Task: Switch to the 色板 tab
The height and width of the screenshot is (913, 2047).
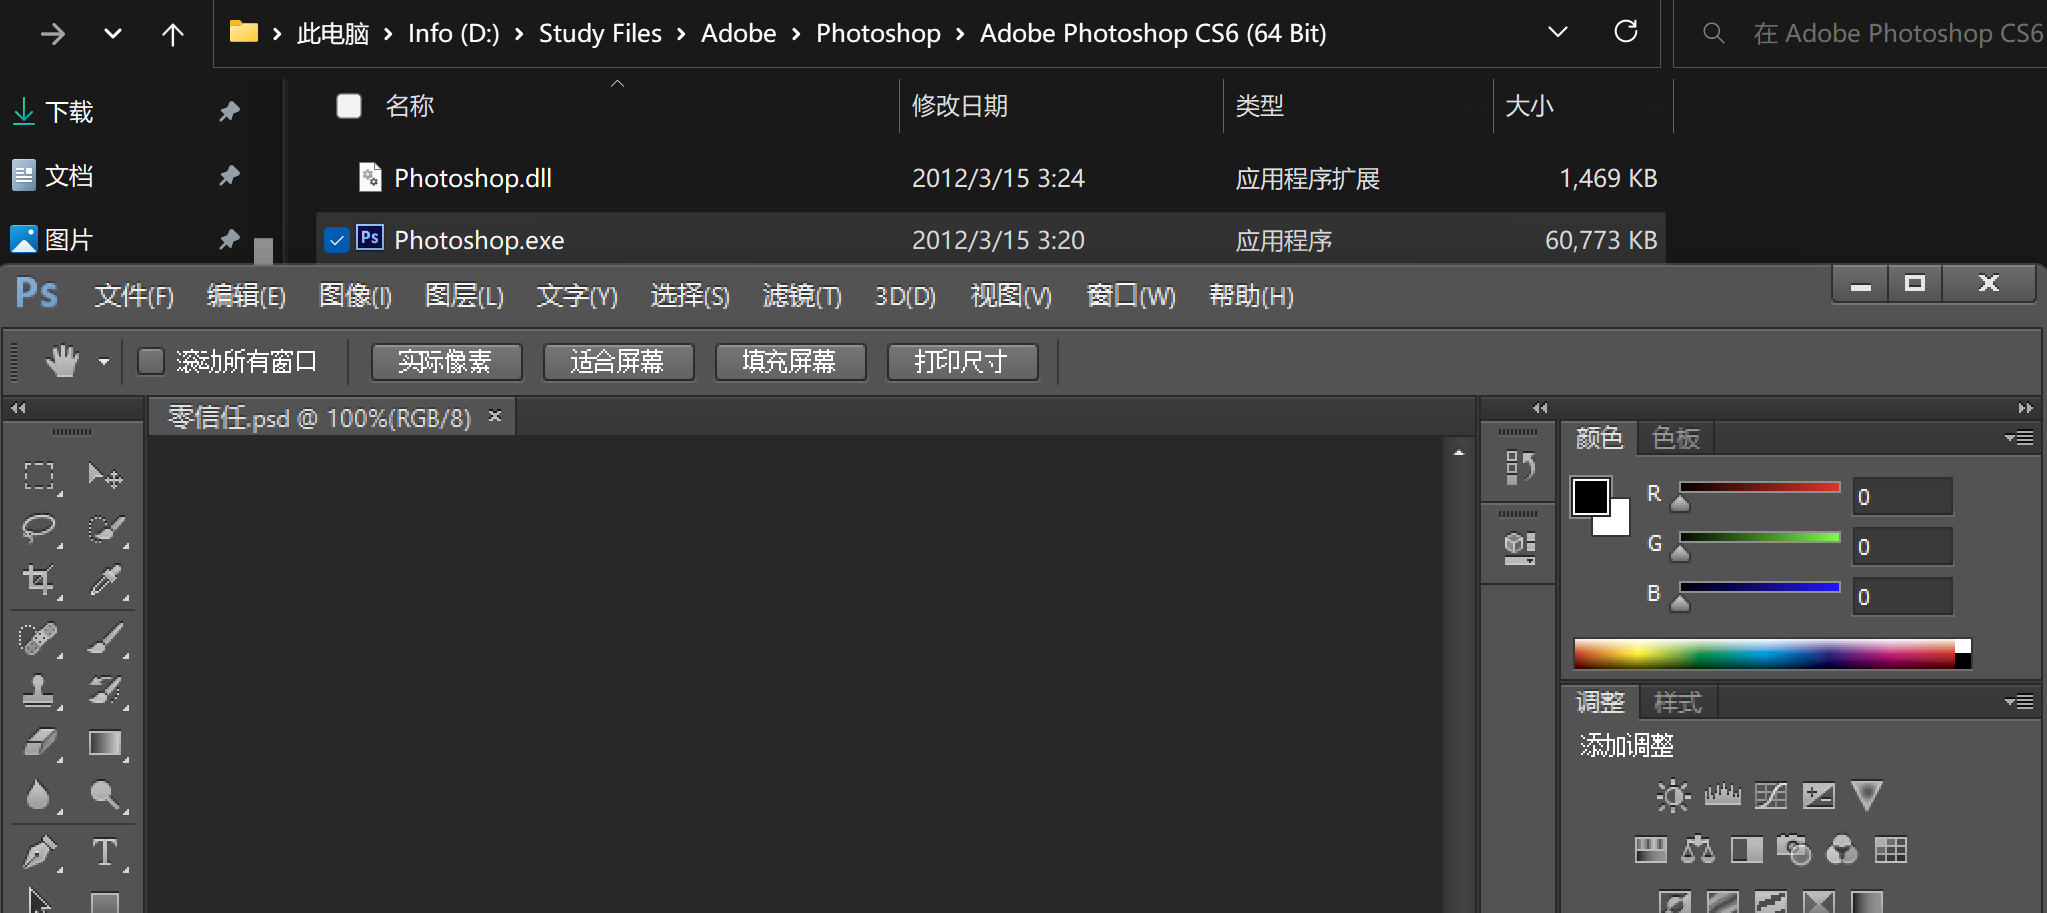Action: [x=1676, y=438]
